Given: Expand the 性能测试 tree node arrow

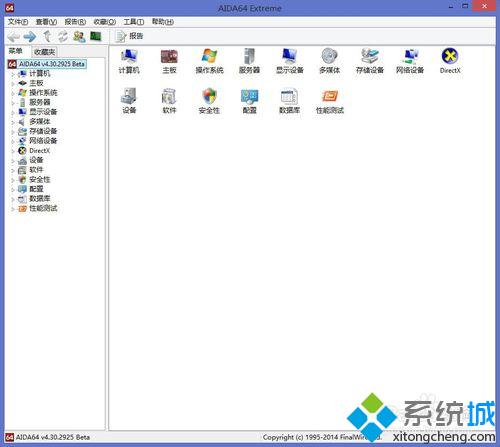Looking at the screenshot, I should click(13, 209).
